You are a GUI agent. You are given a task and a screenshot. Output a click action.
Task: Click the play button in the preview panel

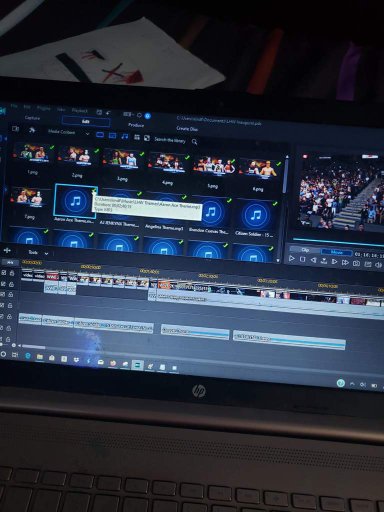pyautogui.click(x=292, y=258)
